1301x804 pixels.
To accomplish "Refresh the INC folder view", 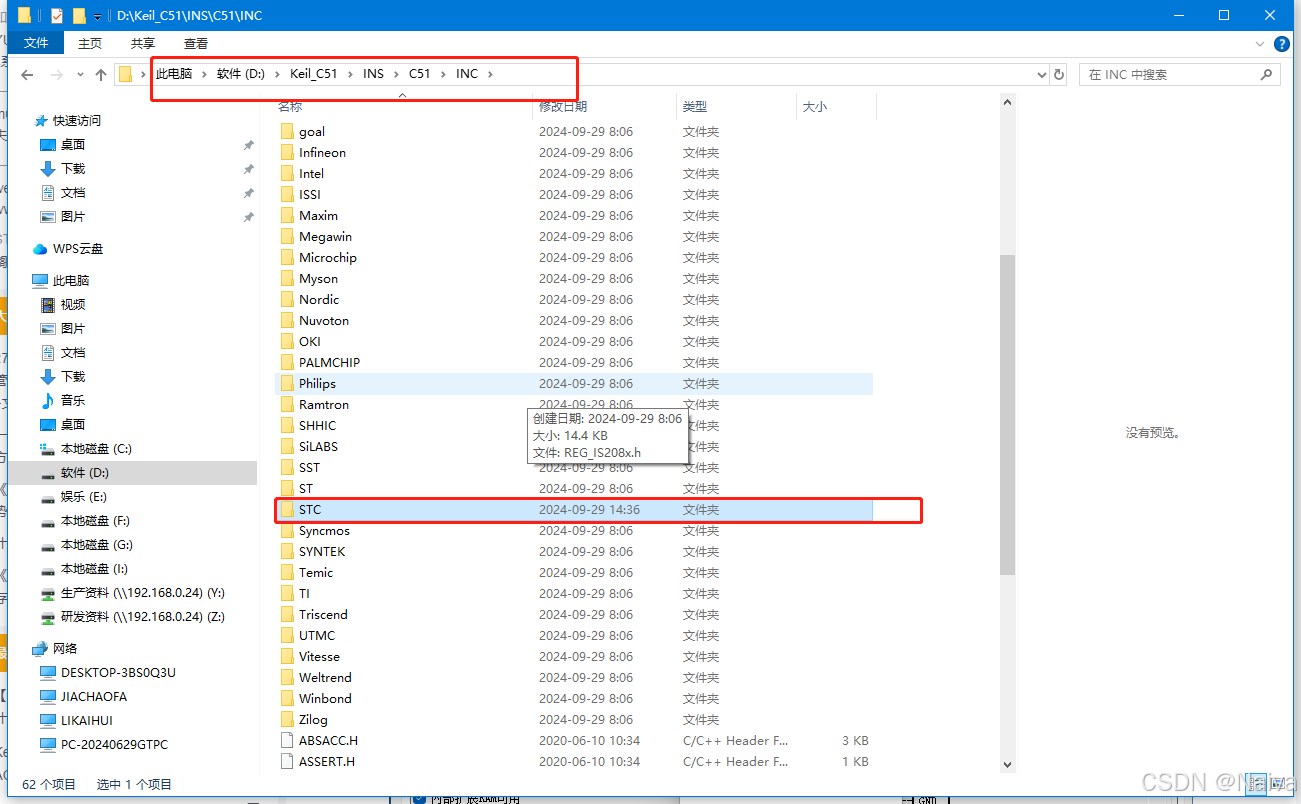I will click(x=1060, y=75).
